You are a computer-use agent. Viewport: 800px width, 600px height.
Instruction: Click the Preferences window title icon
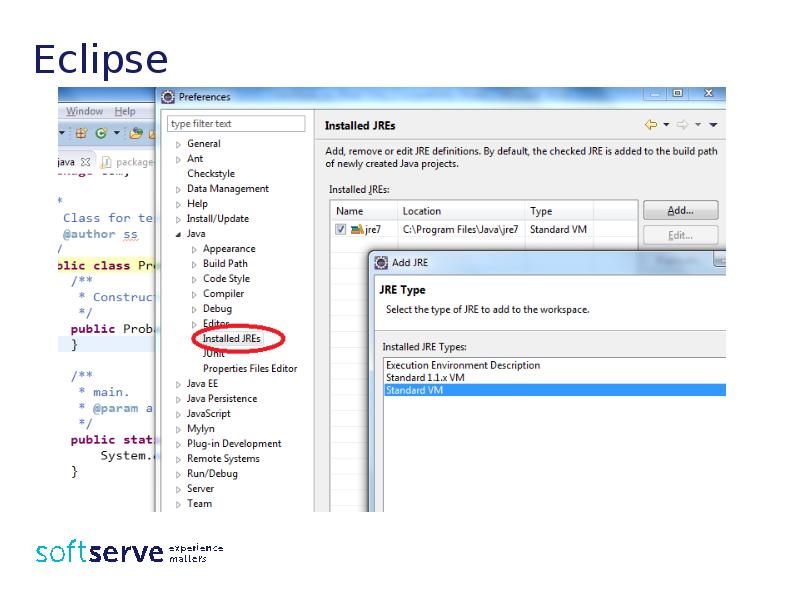pos(168,97)
